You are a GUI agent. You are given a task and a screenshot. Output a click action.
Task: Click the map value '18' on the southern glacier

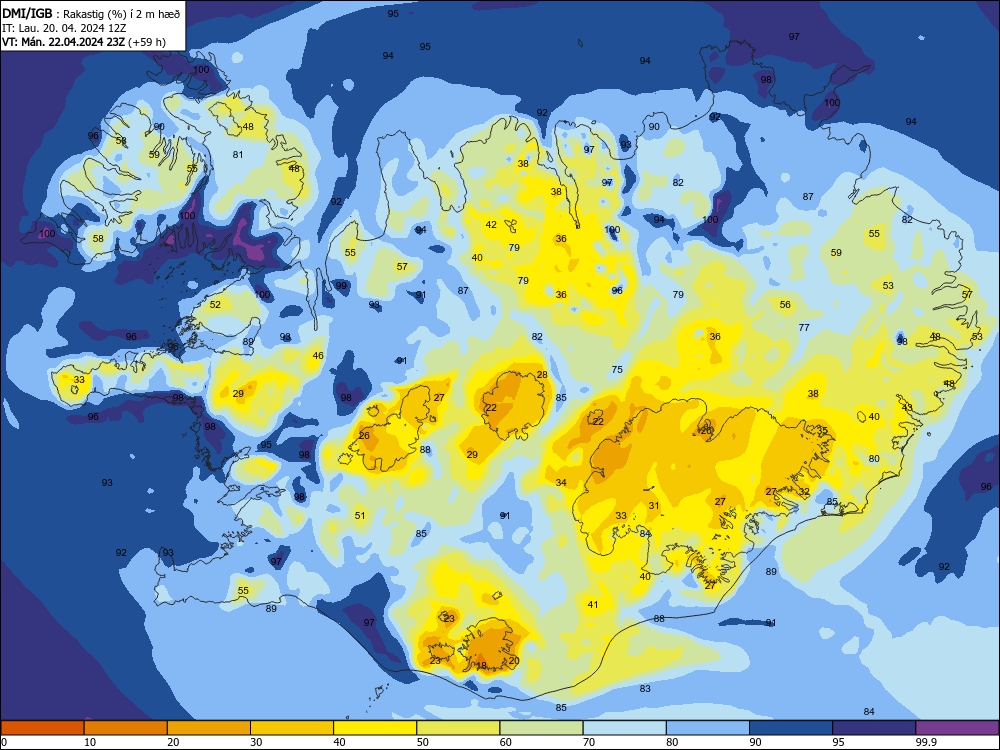pyautogui.click(x=482, y=666)
